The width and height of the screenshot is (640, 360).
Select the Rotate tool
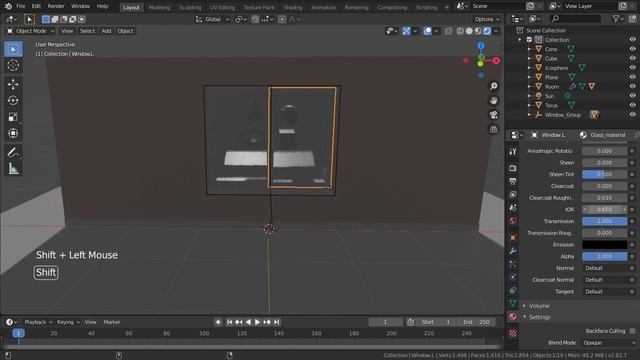click(13, 100)
